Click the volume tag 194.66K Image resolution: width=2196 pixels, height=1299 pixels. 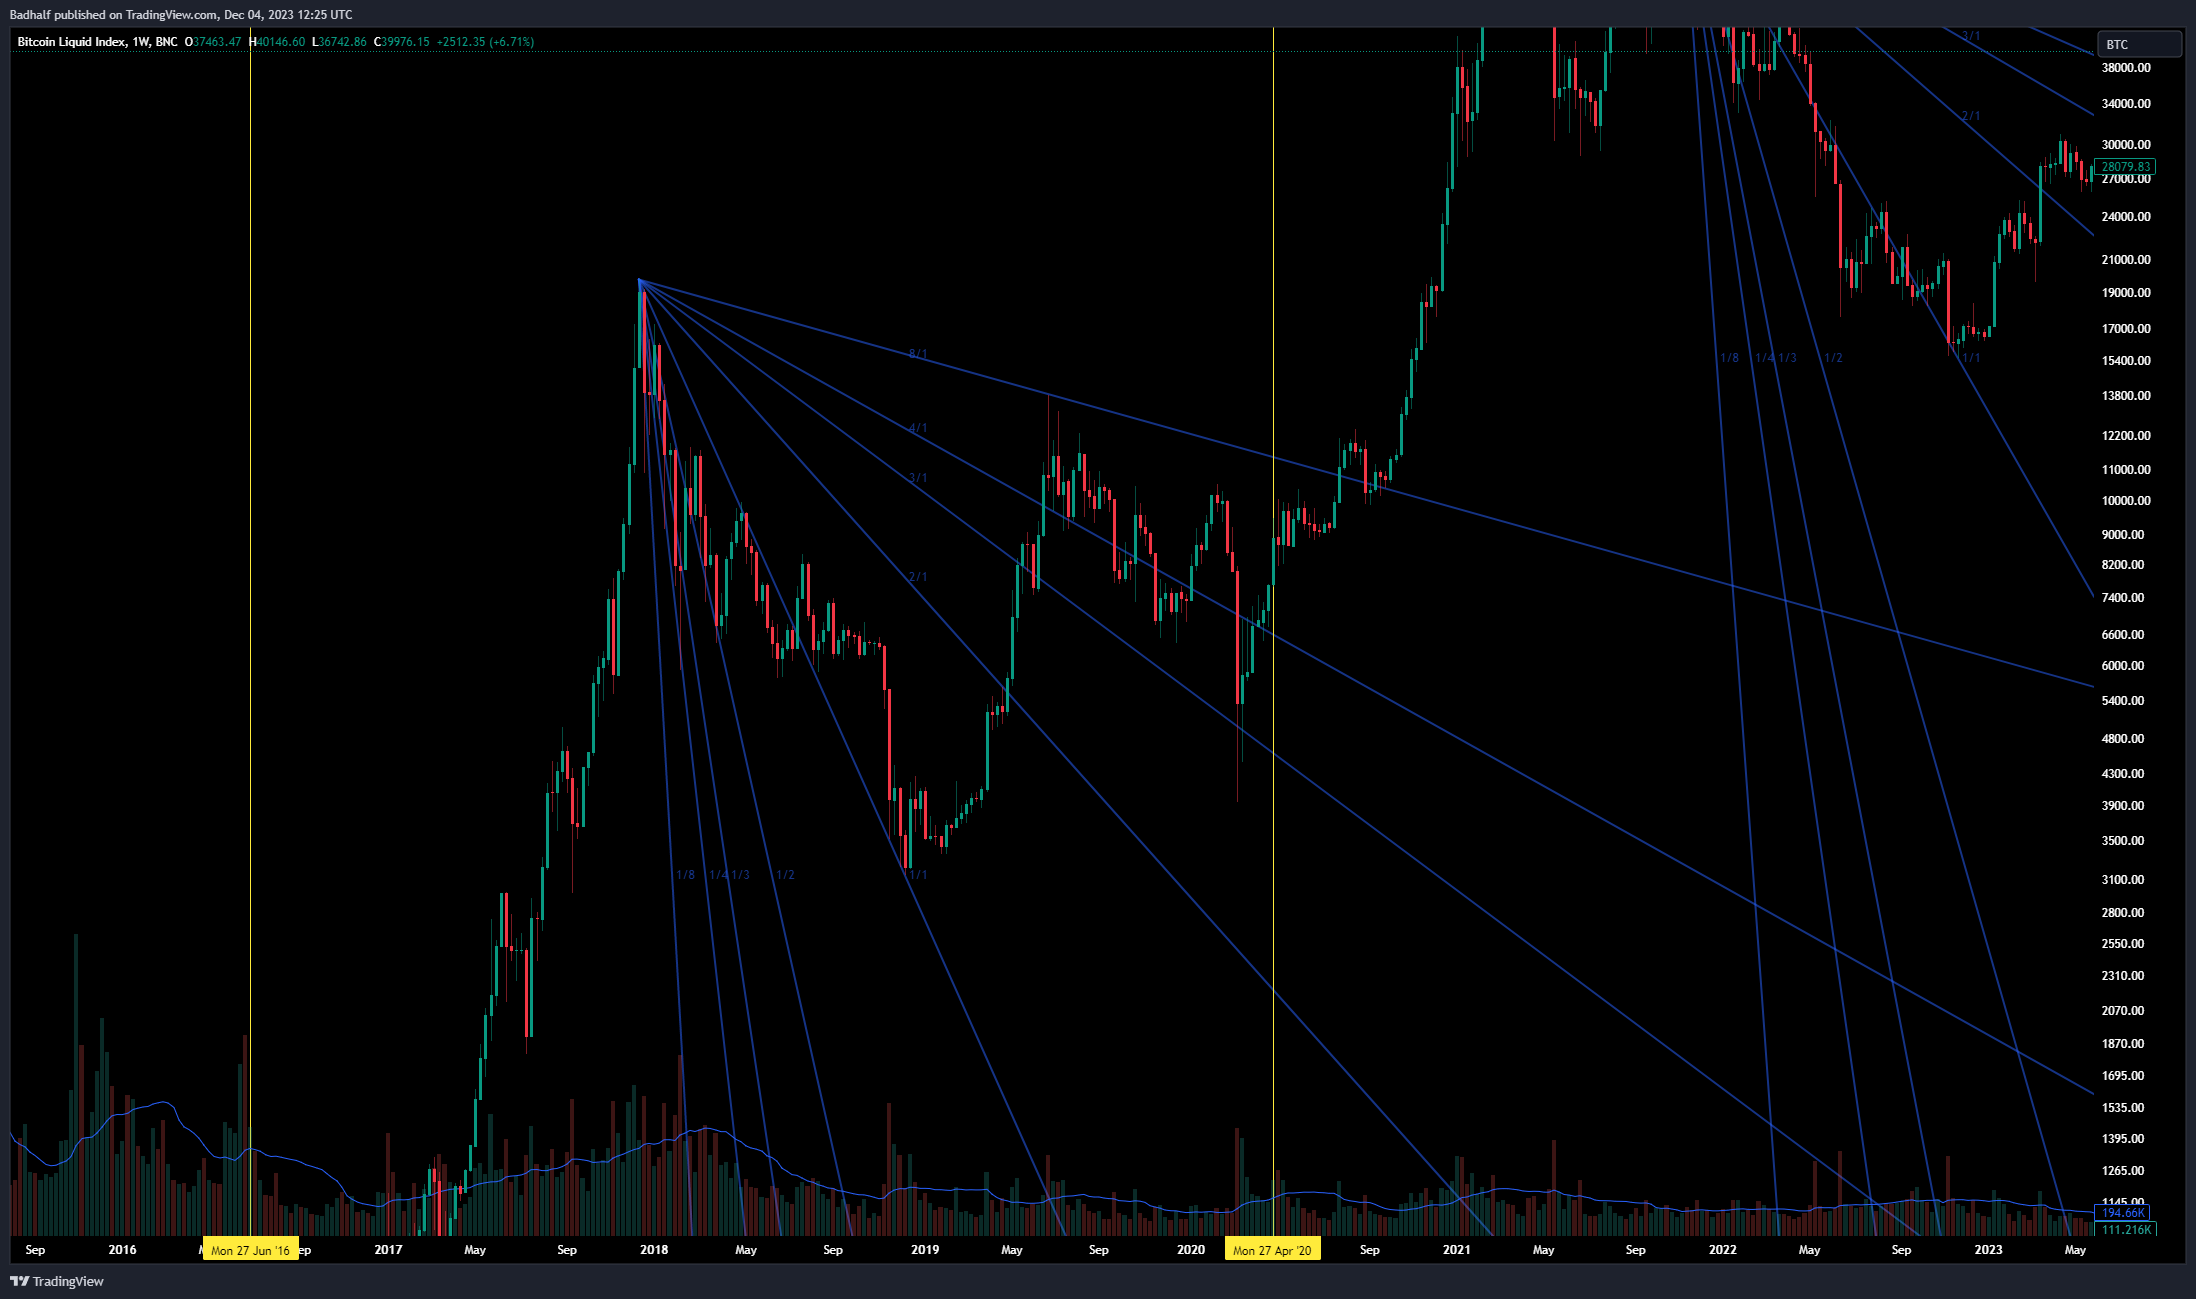pos(2124,1213)
